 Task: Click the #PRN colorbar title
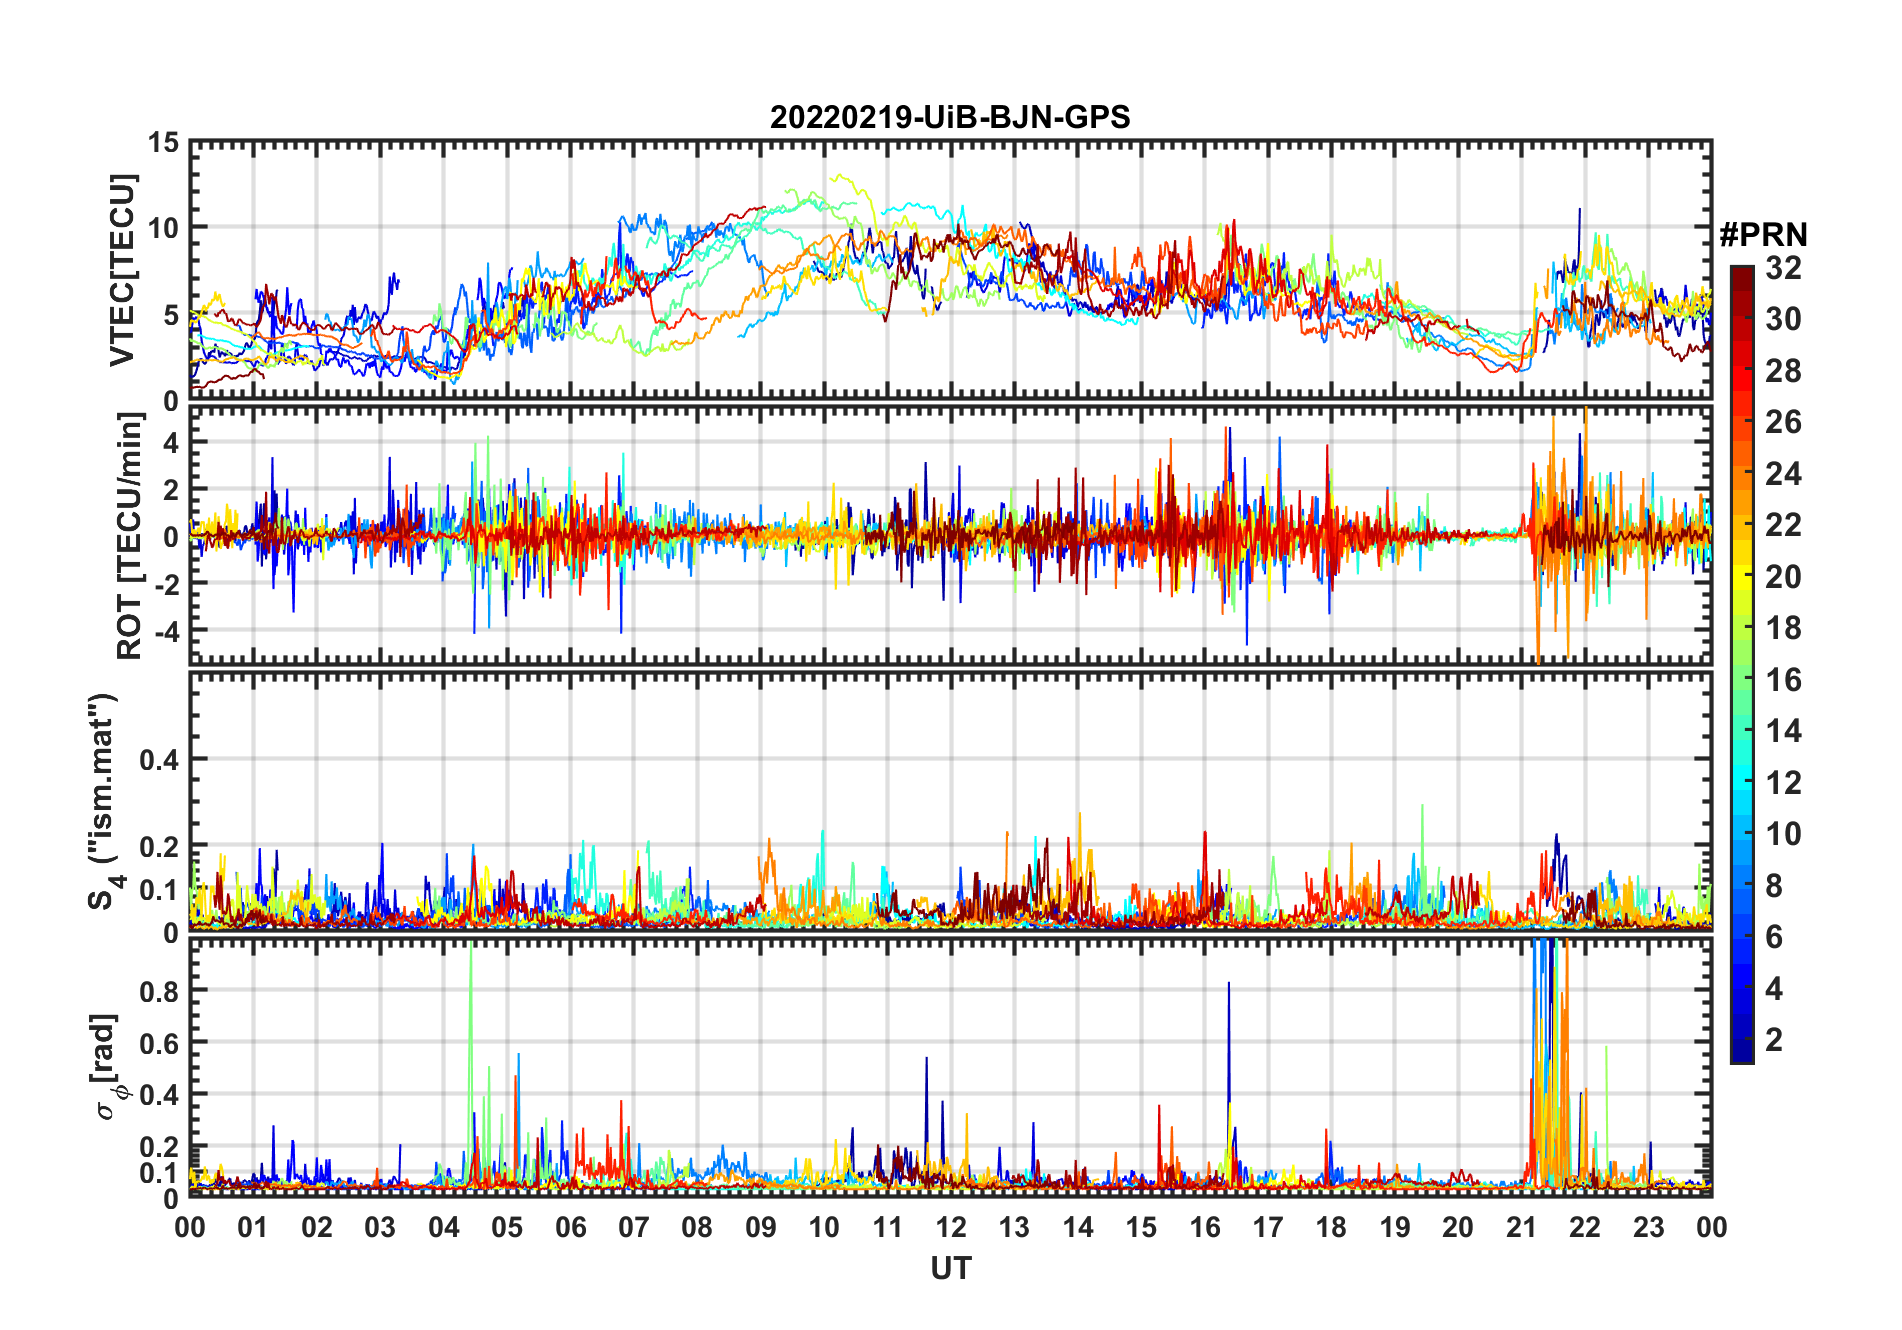pos(1763,235)
